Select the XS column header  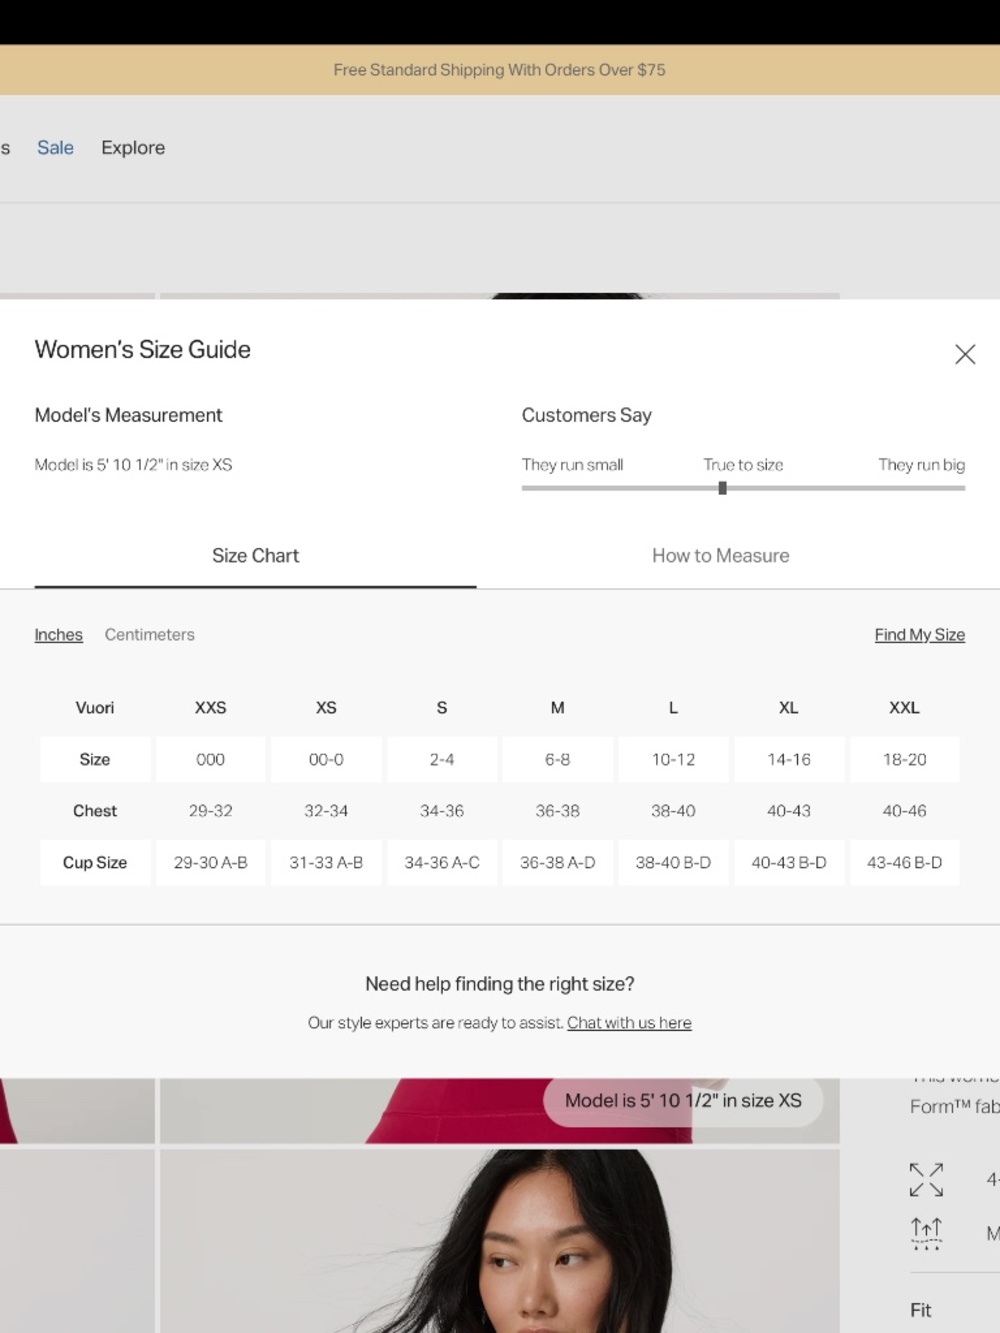click(x=326, y=708)
